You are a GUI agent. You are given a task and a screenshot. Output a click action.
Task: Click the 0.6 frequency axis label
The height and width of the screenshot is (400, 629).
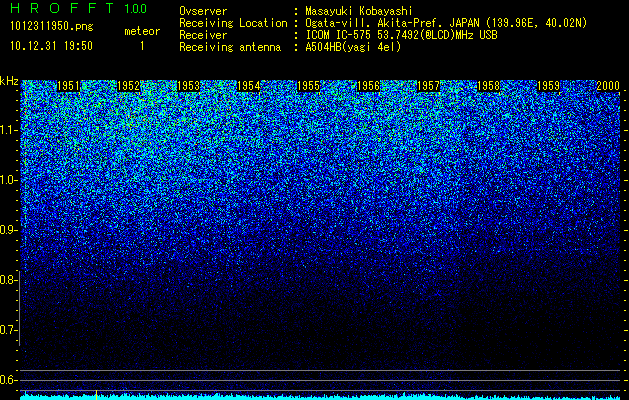7,380
